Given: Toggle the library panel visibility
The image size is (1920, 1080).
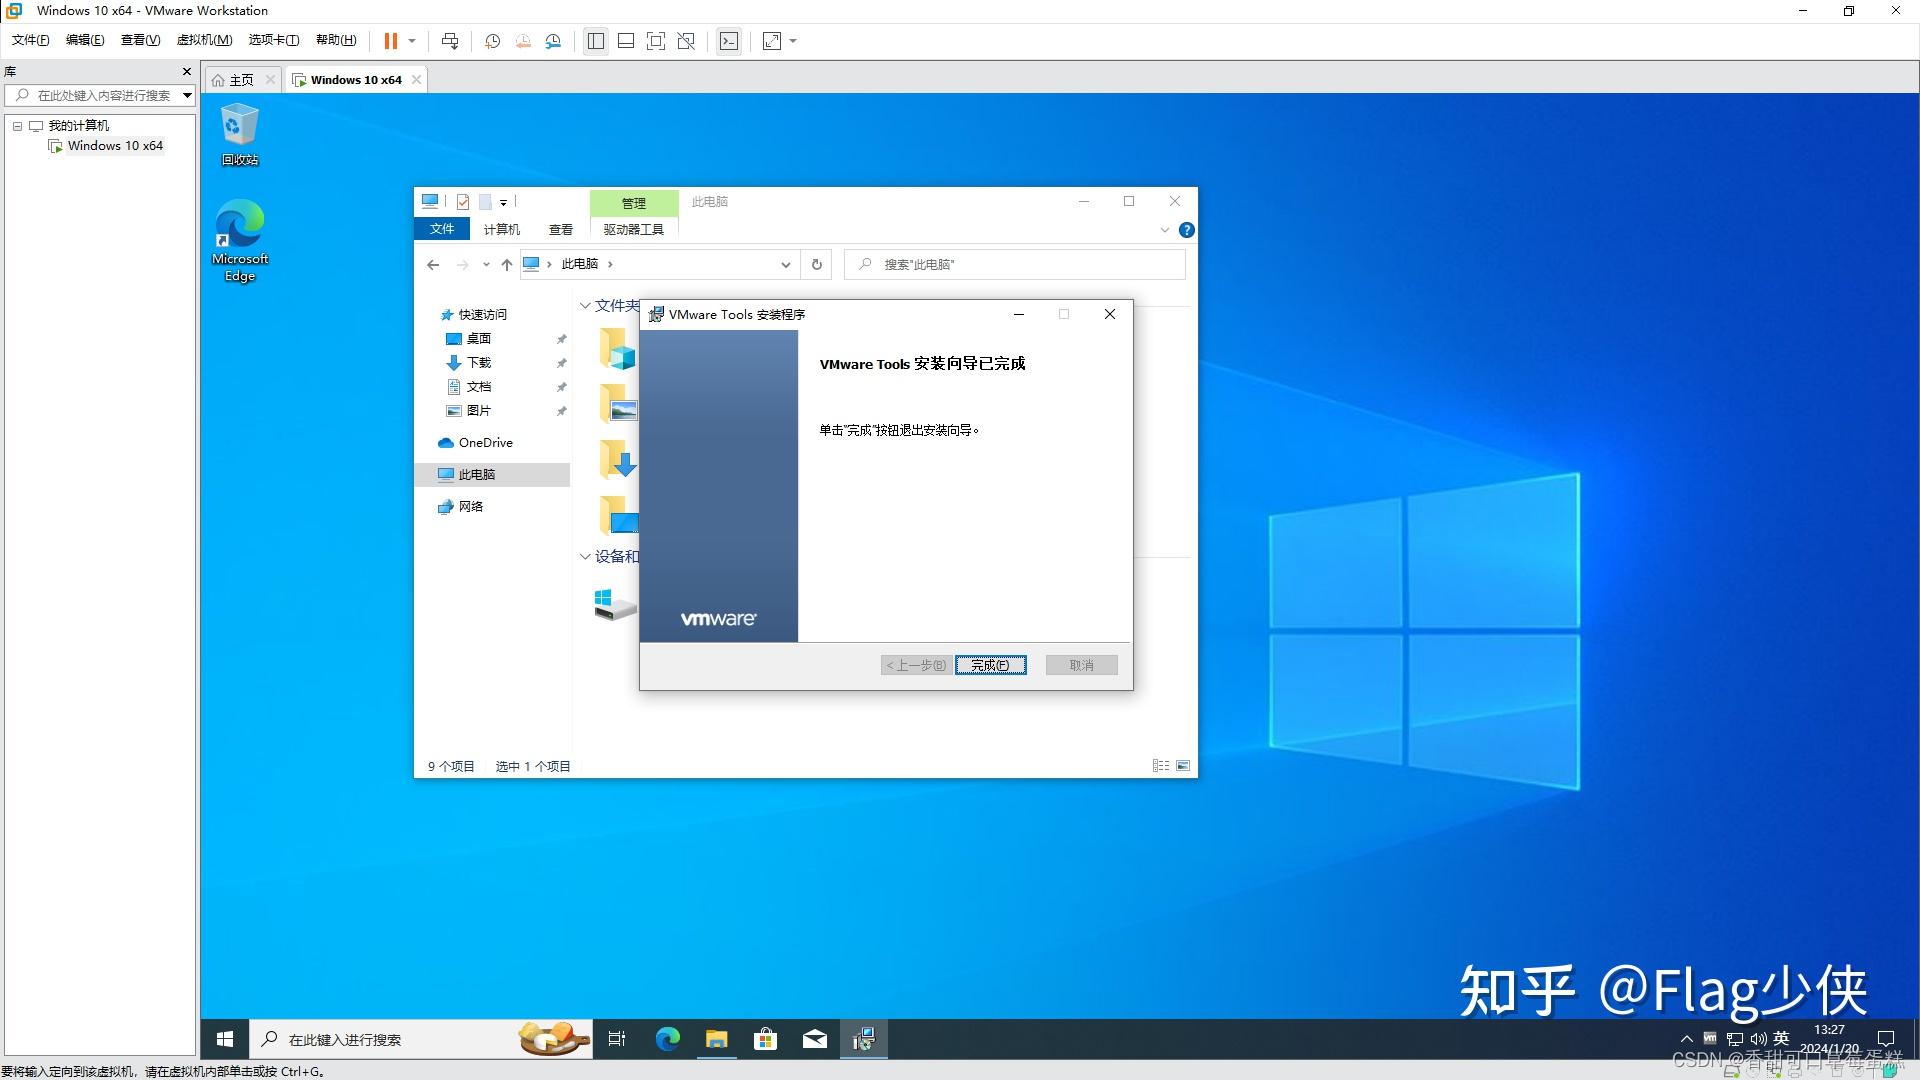Looking at the screenshot, I should [596, 41].
